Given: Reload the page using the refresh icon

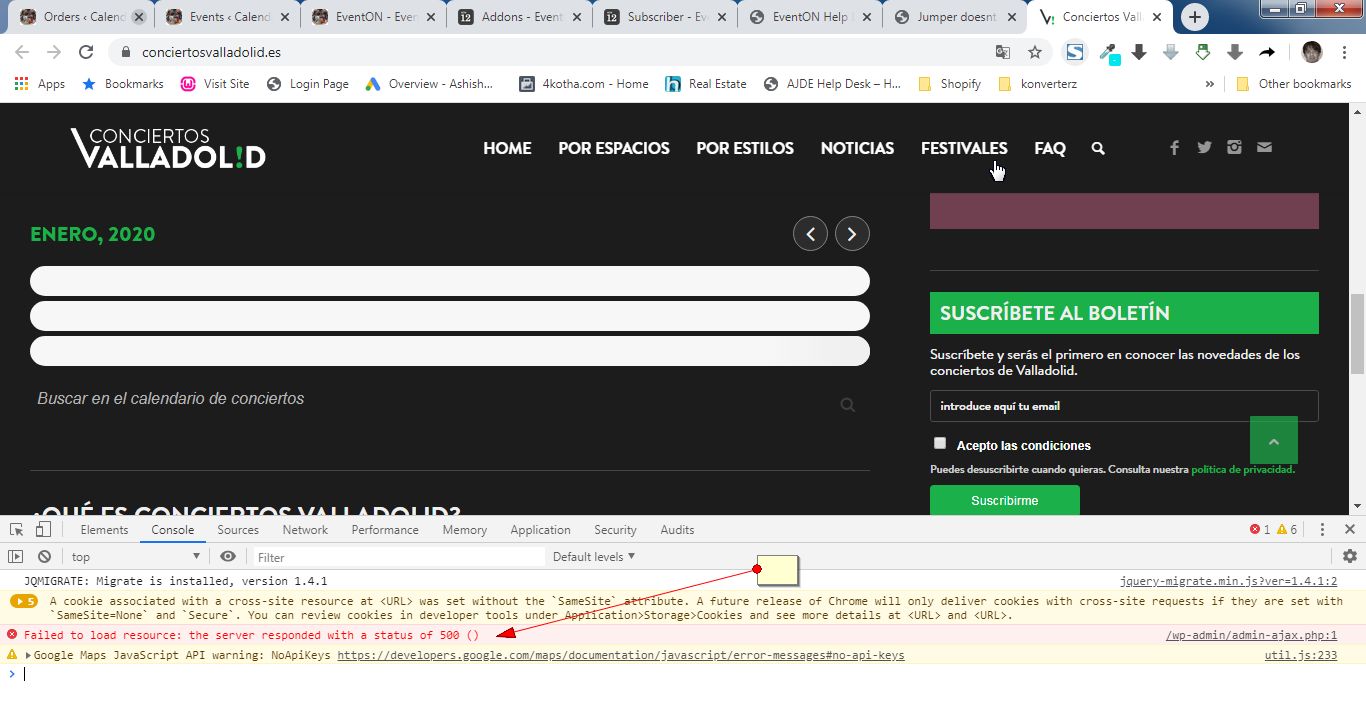Looking at the screenshot, I should tap(86, 52).
